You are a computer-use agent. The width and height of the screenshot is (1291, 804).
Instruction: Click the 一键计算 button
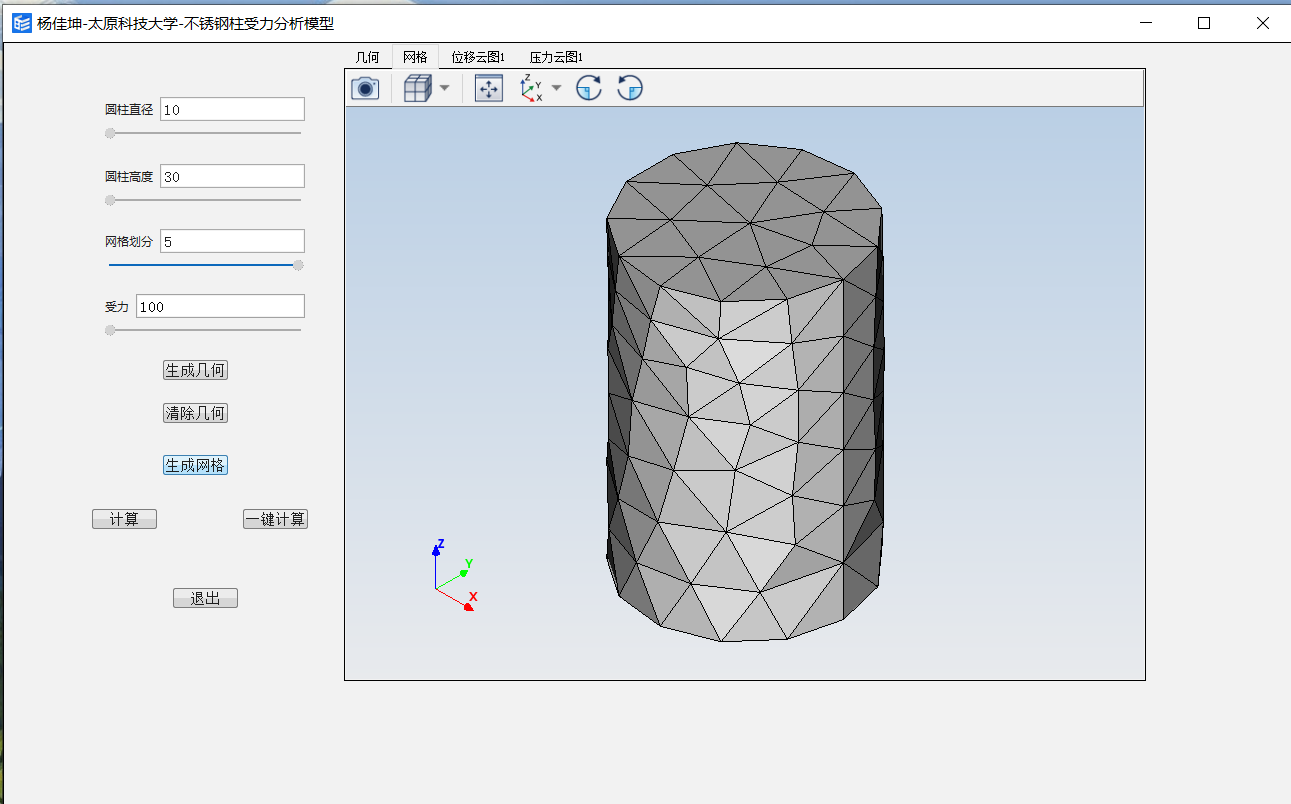(275, 519)
